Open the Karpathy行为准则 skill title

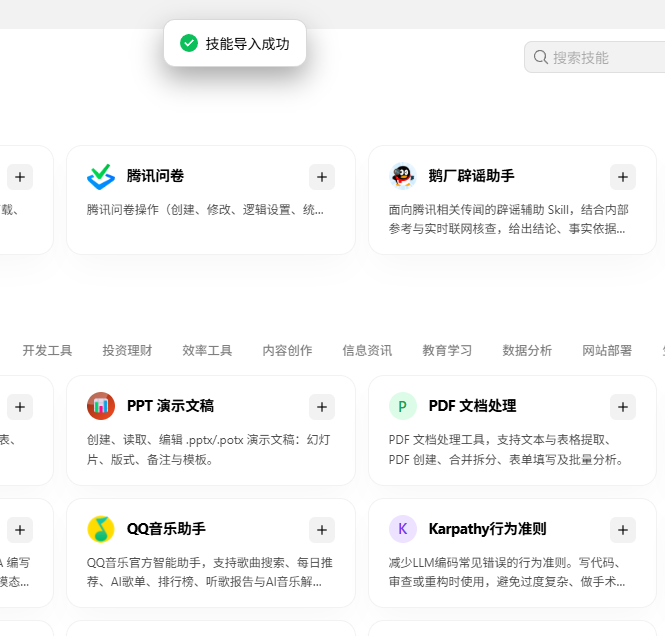click(487, 529)
